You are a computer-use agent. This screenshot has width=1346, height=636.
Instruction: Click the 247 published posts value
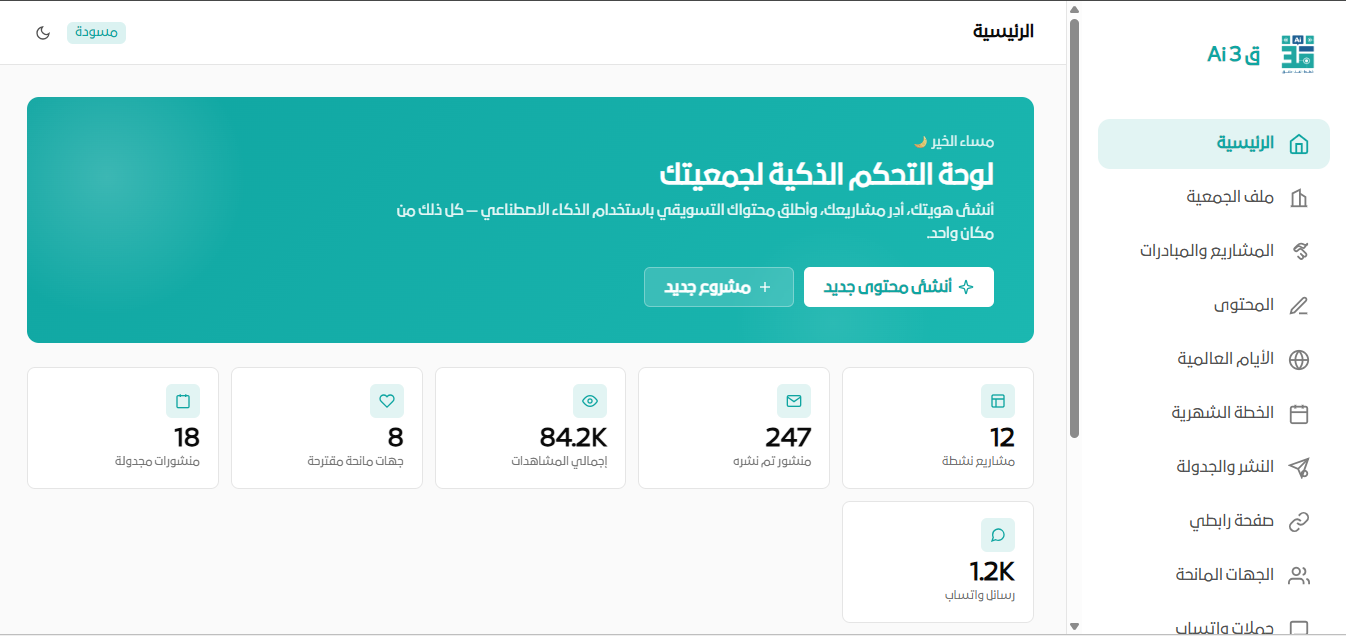click(x=788, y=438)
